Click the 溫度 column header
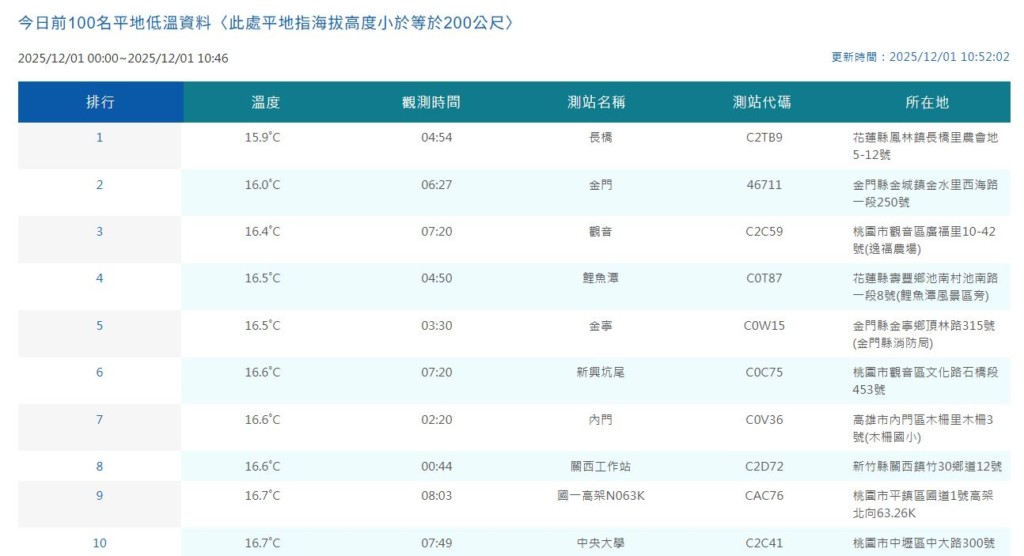This screenshot has width=1024, height=556. [x=265, y=102]
